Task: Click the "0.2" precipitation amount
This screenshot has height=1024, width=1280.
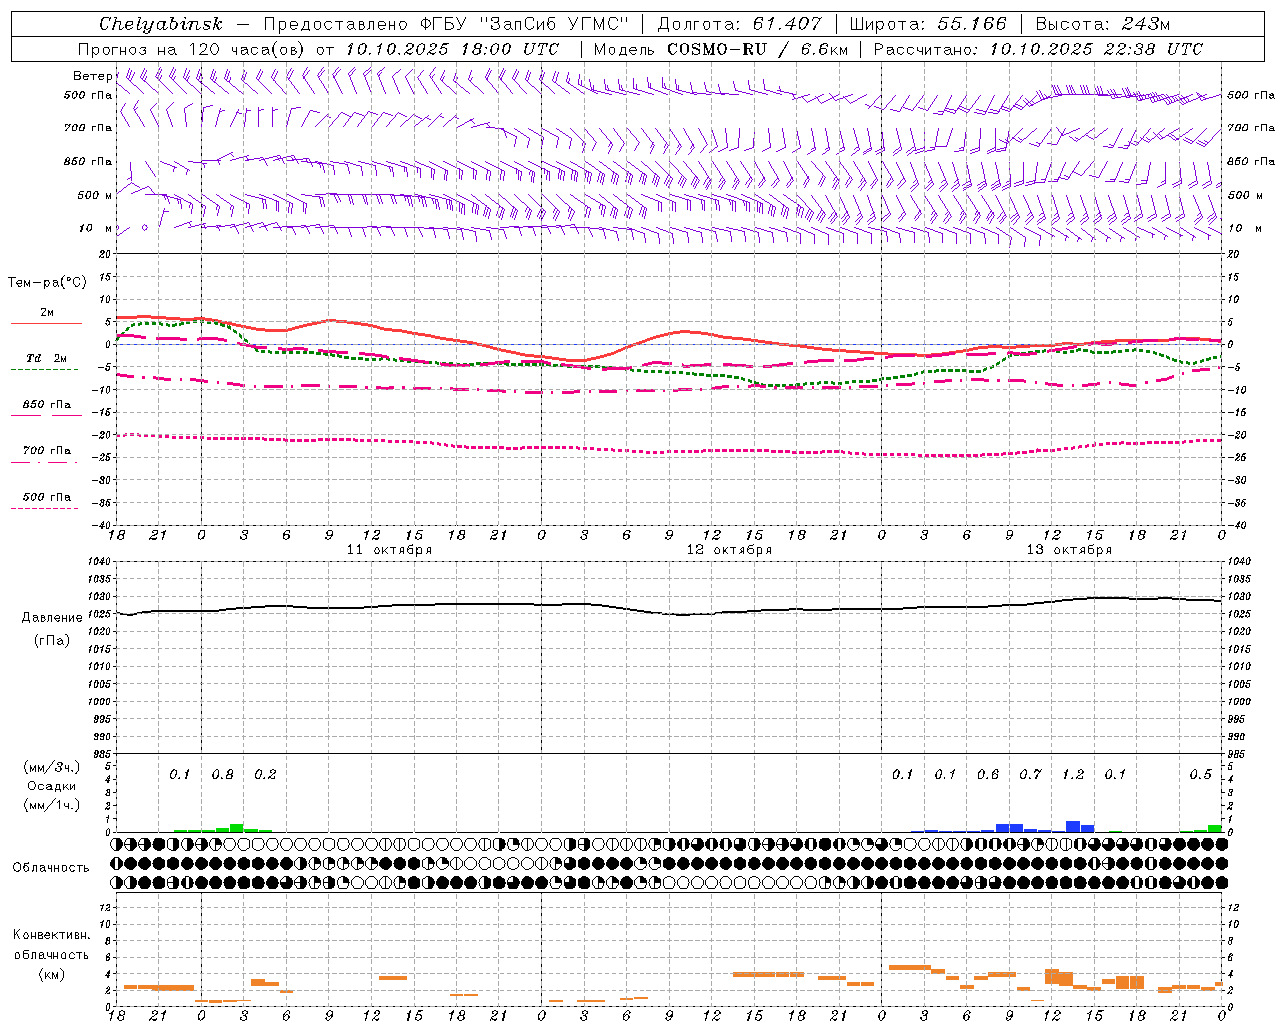Action: 265,775
